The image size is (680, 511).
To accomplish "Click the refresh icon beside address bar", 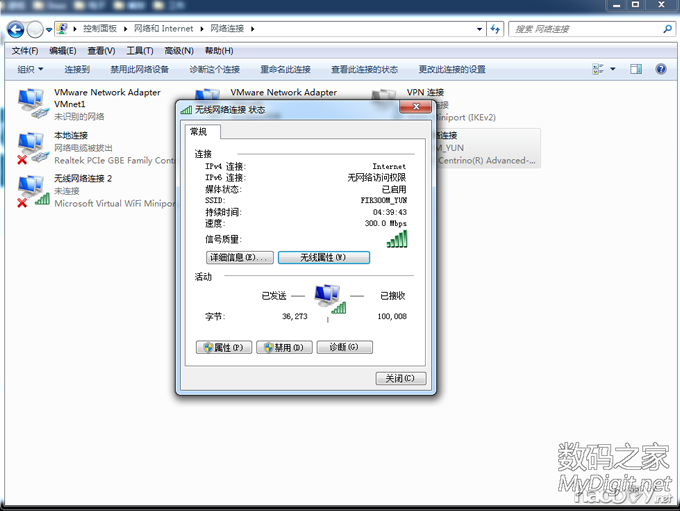I will pos(494,30).
